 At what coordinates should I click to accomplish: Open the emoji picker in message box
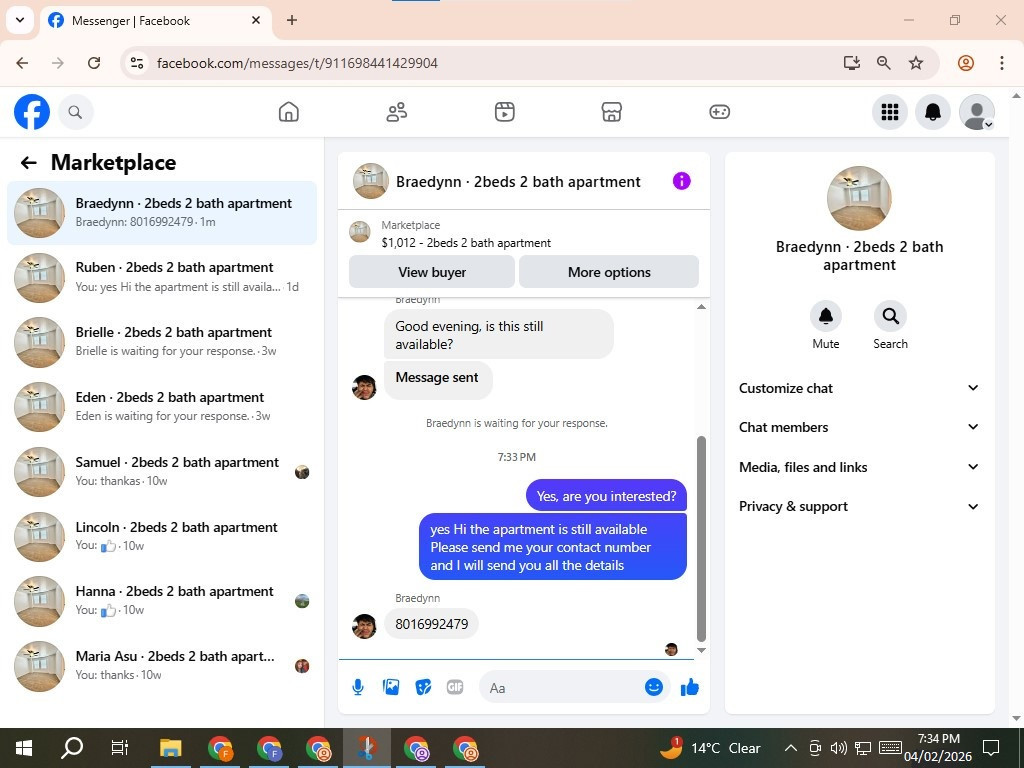tap(654, 687)
